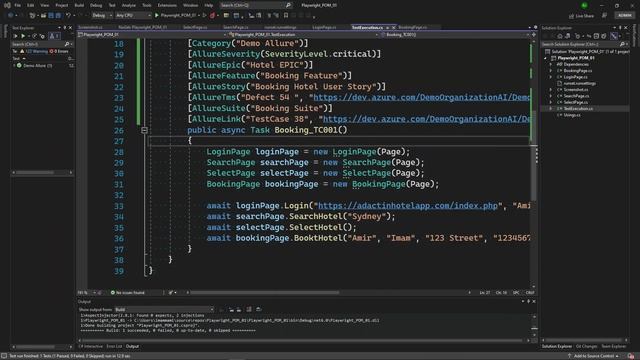Click the editor split window handle
This screenshot has height=360, width=640.
[533, 35]
